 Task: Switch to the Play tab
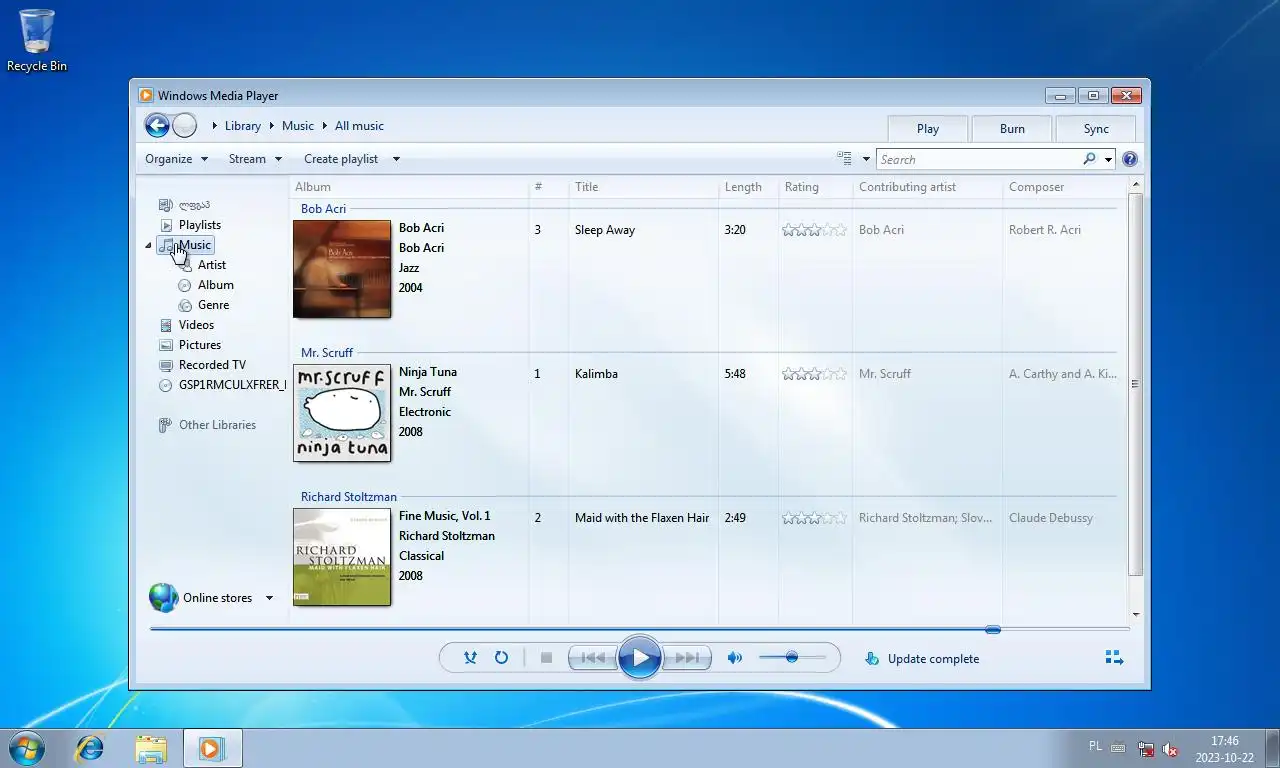[928, 128]
